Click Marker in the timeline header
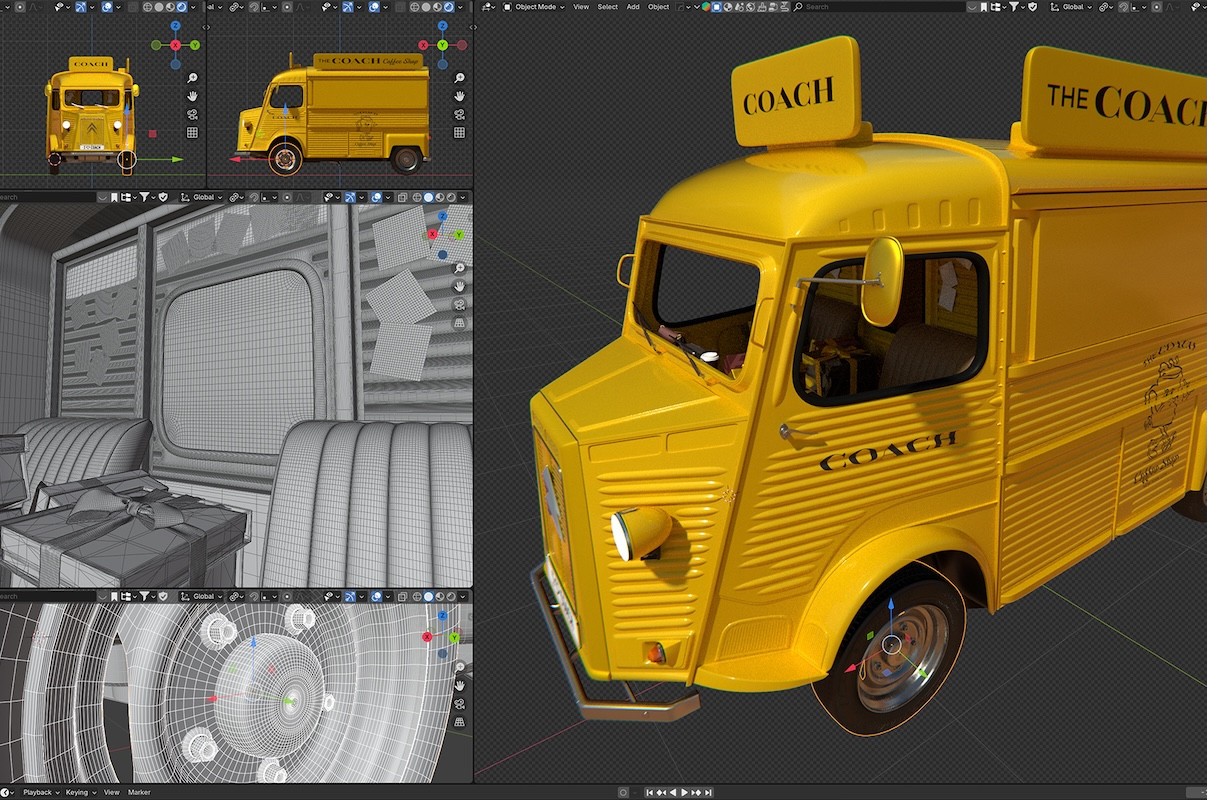The image size is (1207, 800). pyautogui.click(x=139, y=792)
